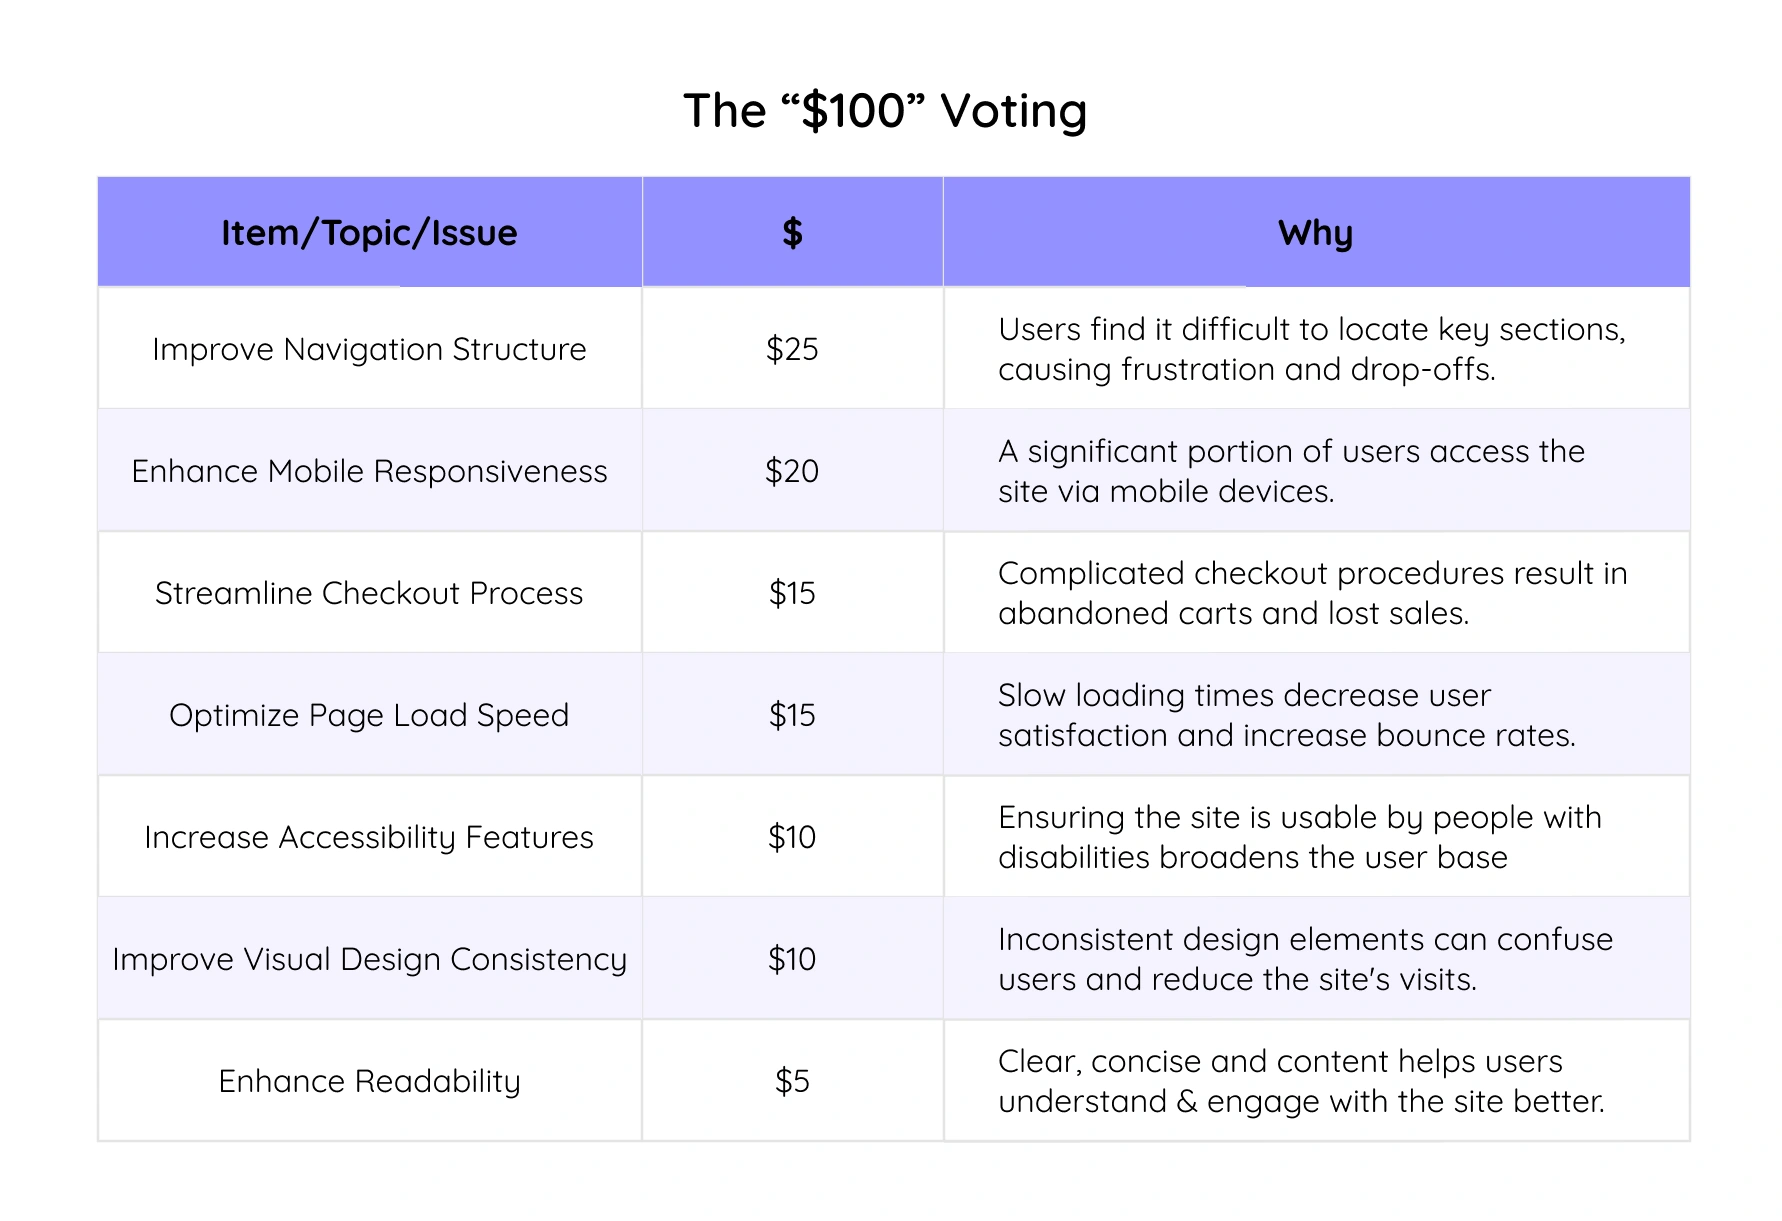
Task: Click the Enhance Mobile Responsiveness cell
Action: 369,471
